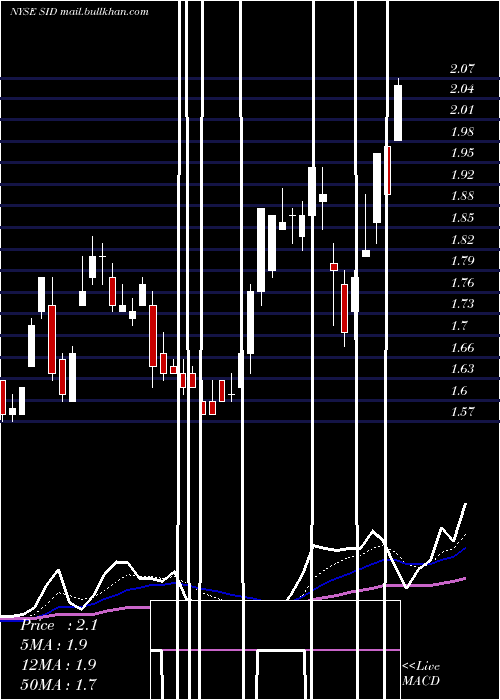The width and height of the screenshot is (500, 700).
Task: Select the 1.82 price axis label
Action: coord(462,240)
